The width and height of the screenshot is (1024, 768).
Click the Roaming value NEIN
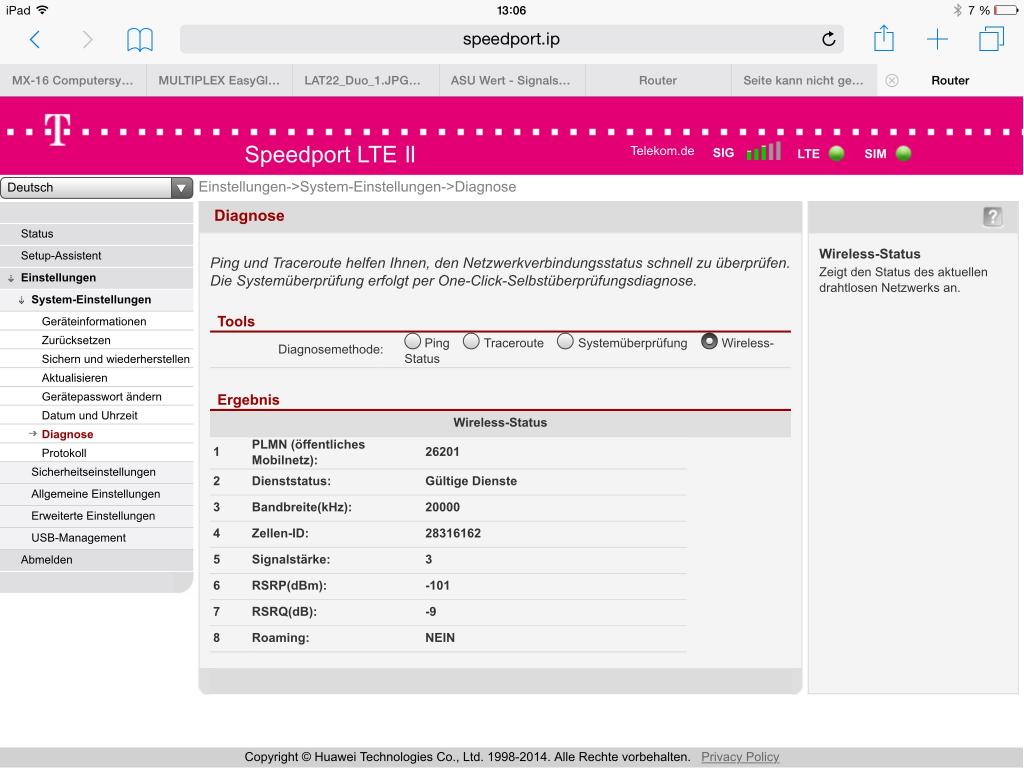click(x=440, y=638)
